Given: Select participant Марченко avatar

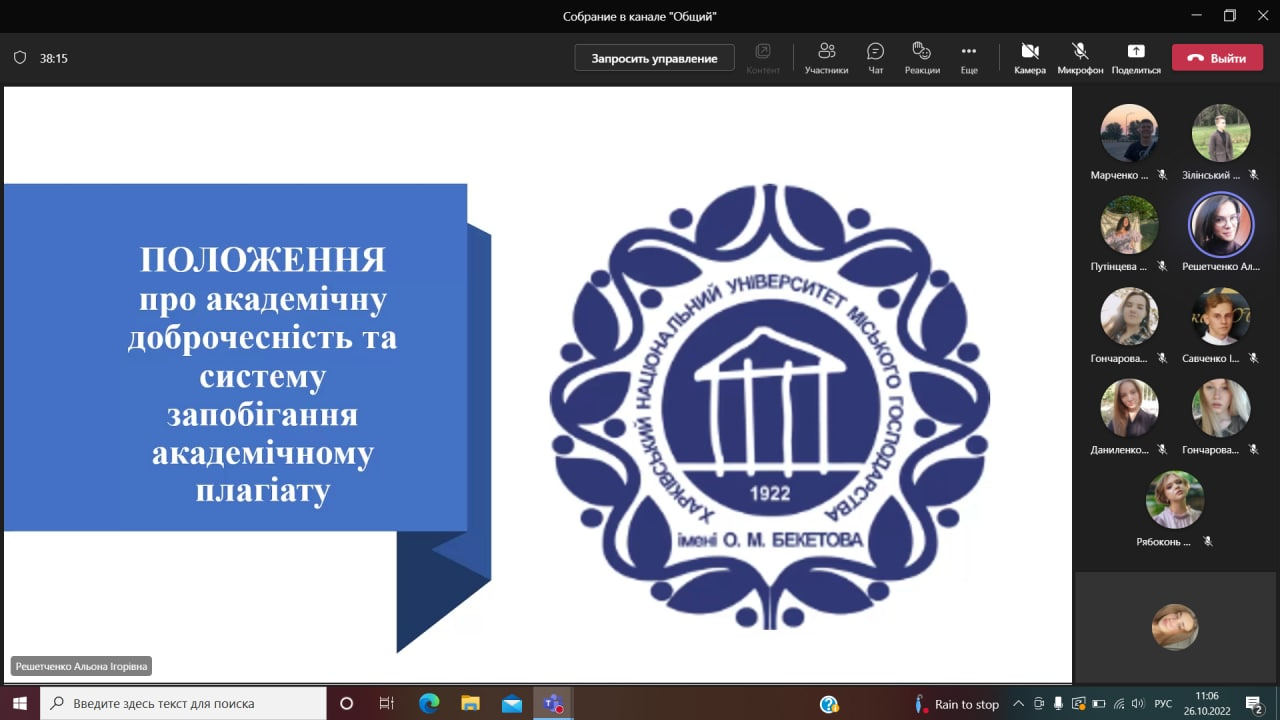Looking at the screenshot, I should pyautogui.click(x=1129, y=133).
